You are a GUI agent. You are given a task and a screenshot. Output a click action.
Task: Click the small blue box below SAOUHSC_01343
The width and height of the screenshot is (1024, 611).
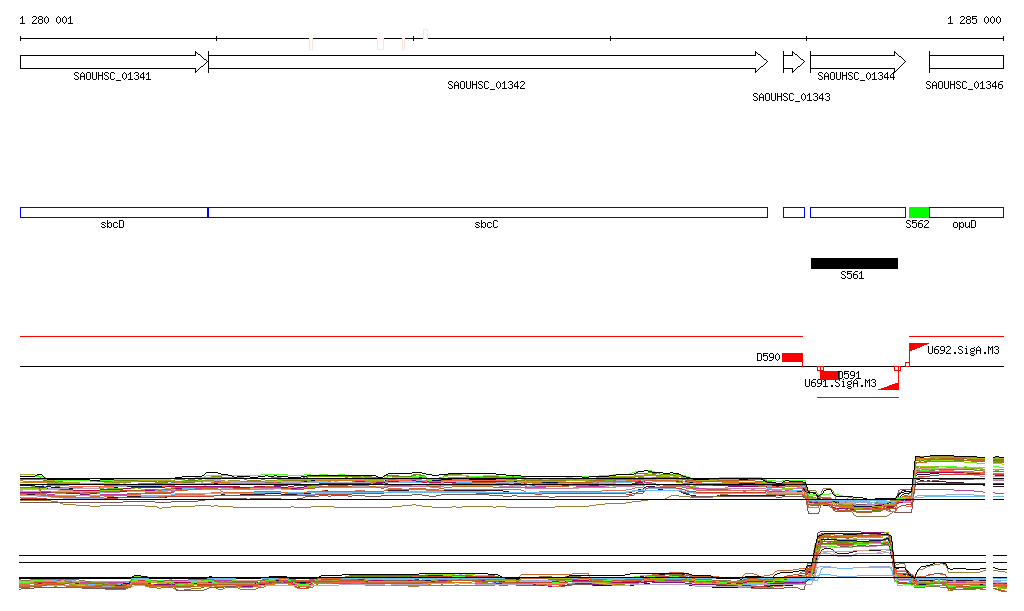point(793,212)
